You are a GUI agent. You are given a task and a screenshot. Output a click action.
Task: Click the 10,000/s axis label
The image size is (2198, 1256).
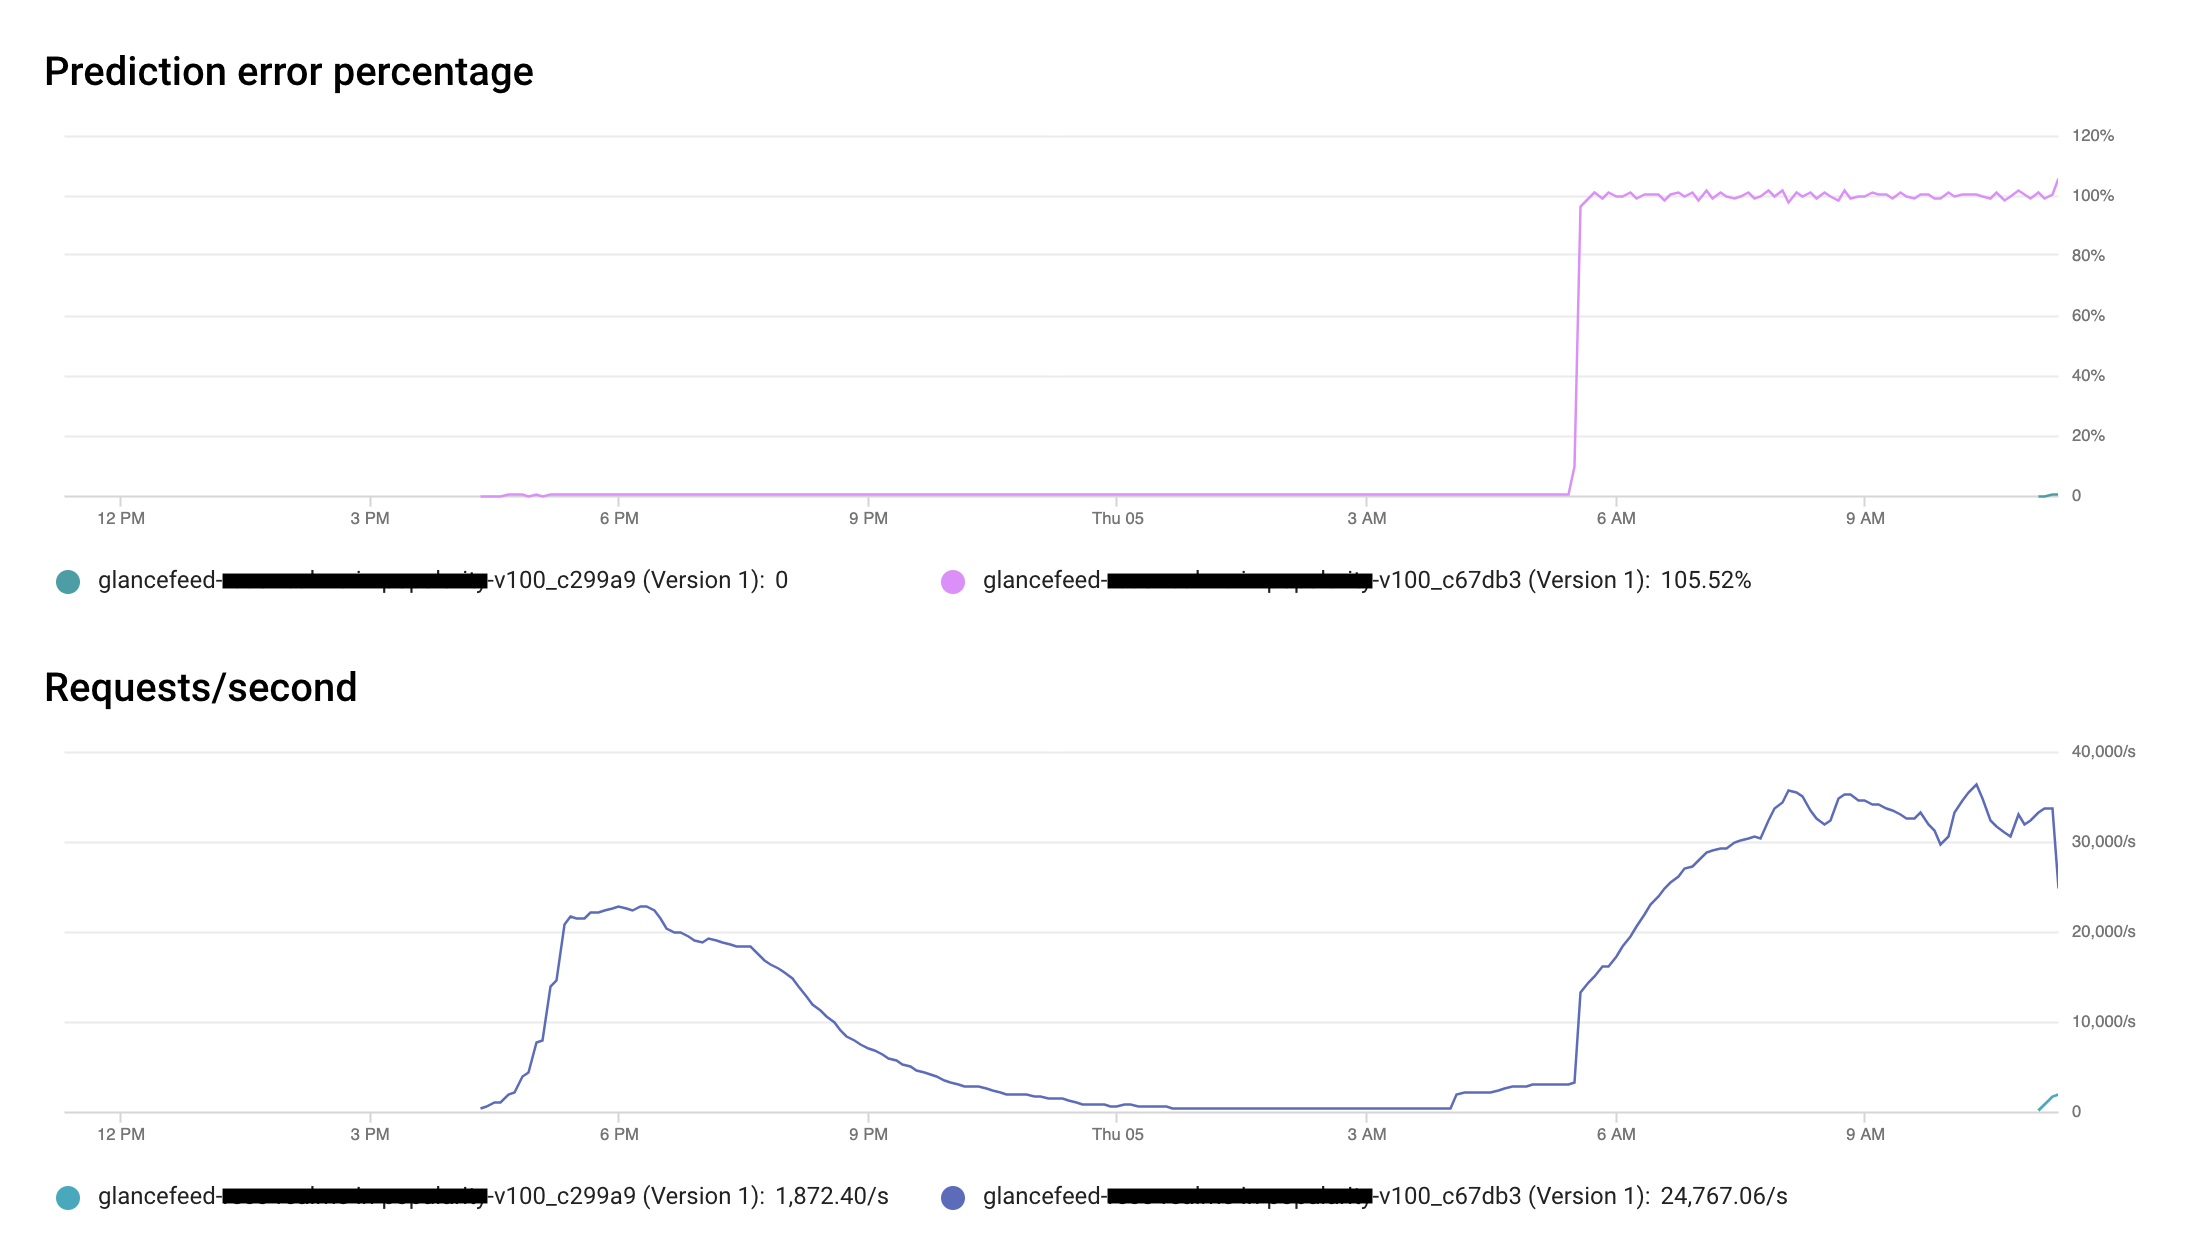click(x=2104, y=1022)
